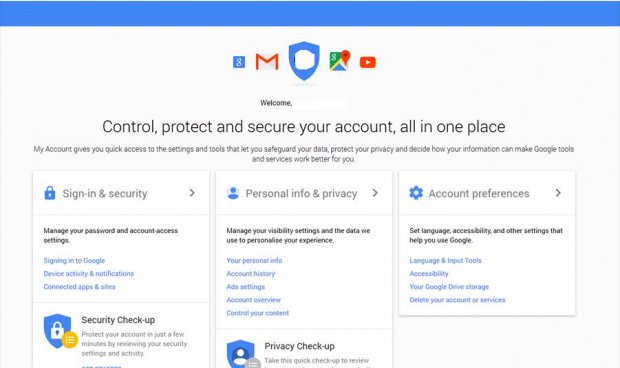Expand Personal info & privacy chevron arrow
Screen dimensions: 620x368
375,193
